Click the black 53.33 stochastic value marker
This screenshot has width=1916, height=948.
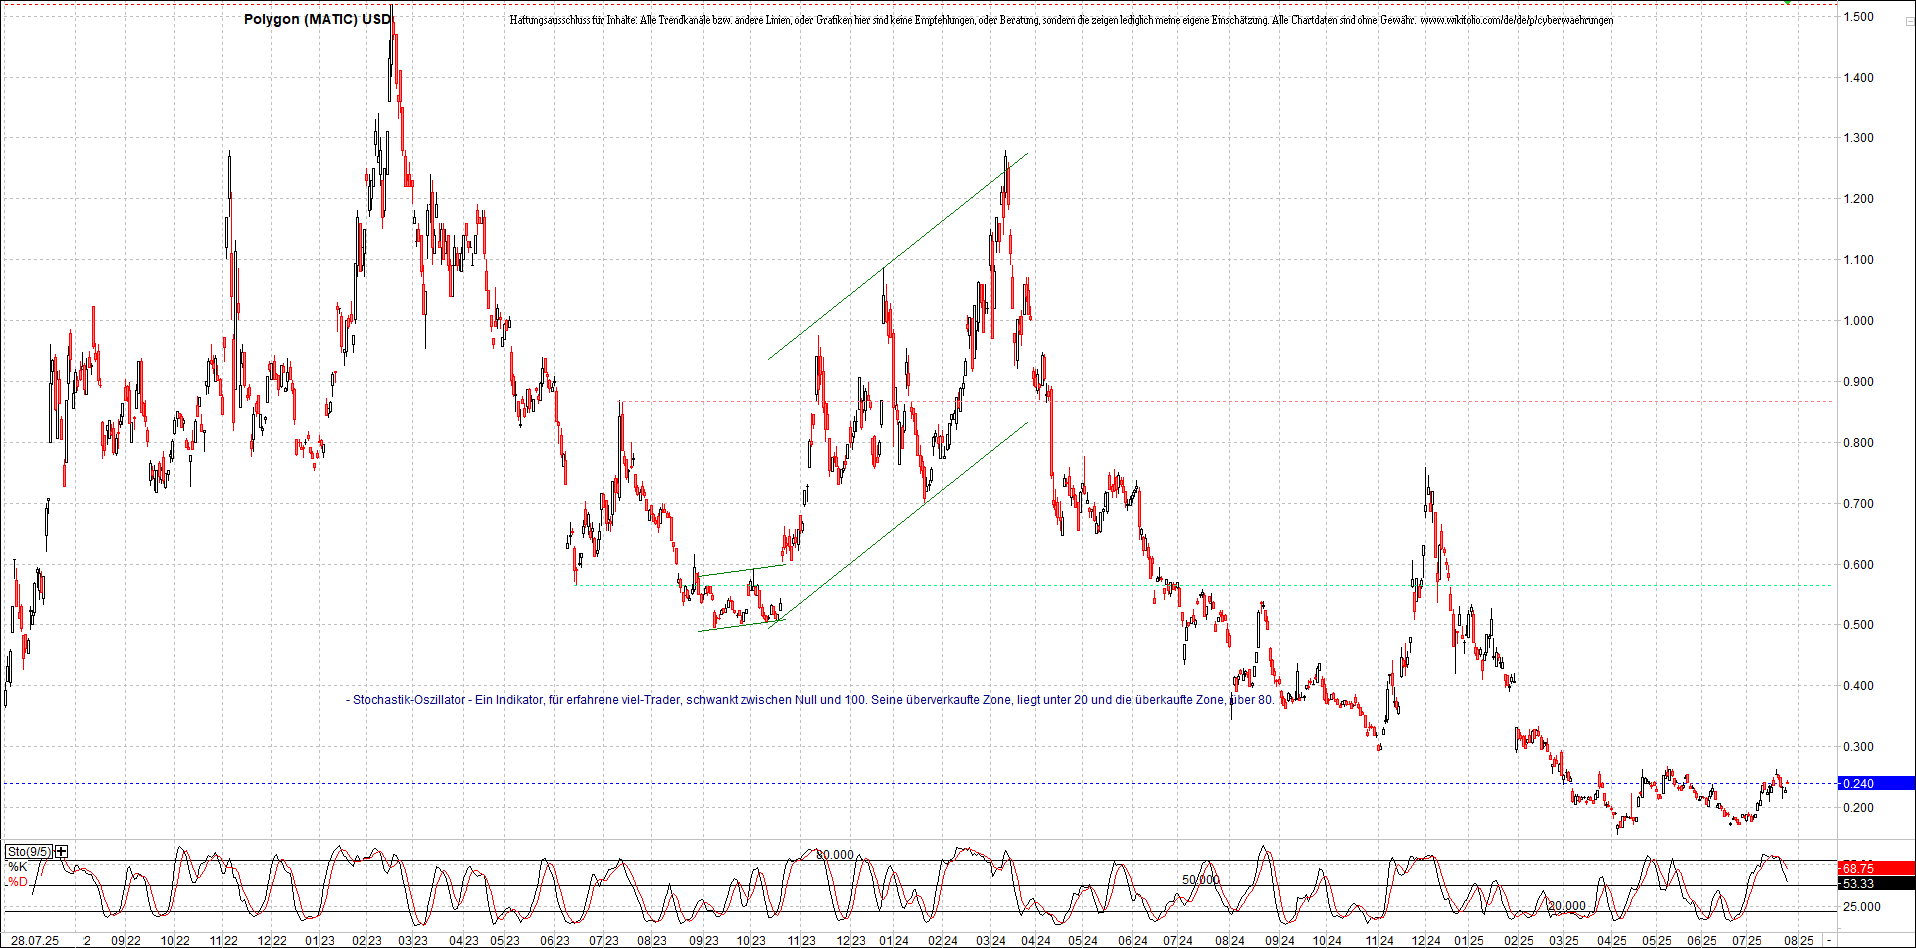pos(1857,881)
